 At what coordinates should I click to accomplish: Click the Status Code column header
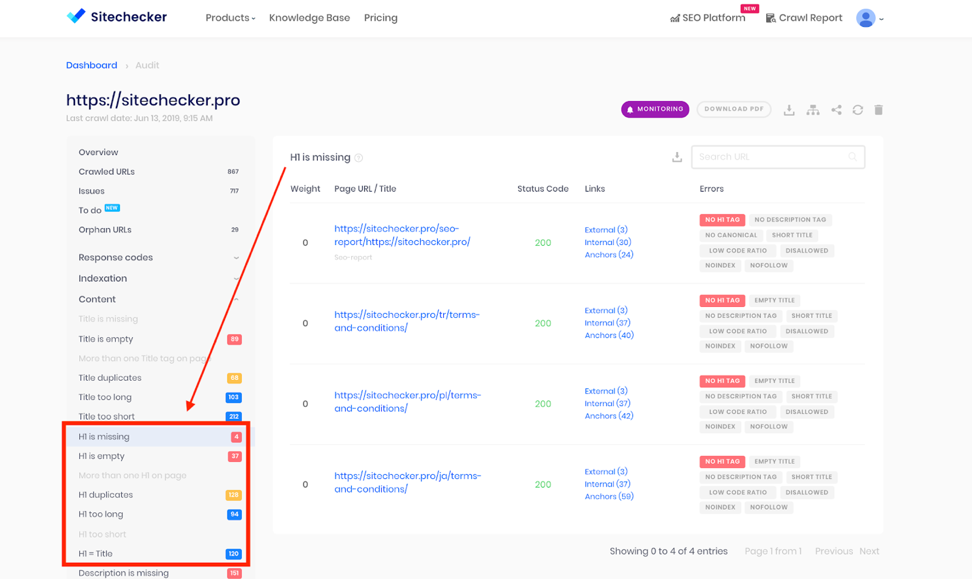542,188
